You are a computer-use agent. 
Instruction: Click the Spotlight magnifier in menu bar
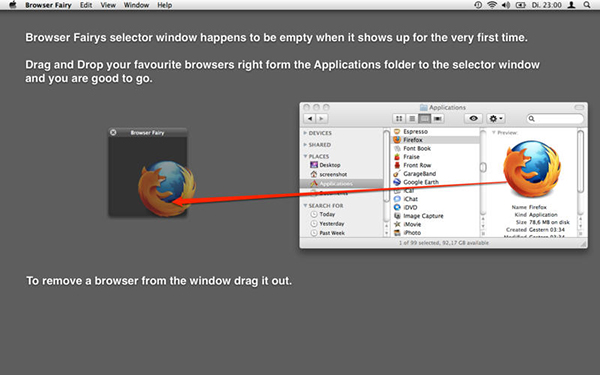[x=587, y=5]
